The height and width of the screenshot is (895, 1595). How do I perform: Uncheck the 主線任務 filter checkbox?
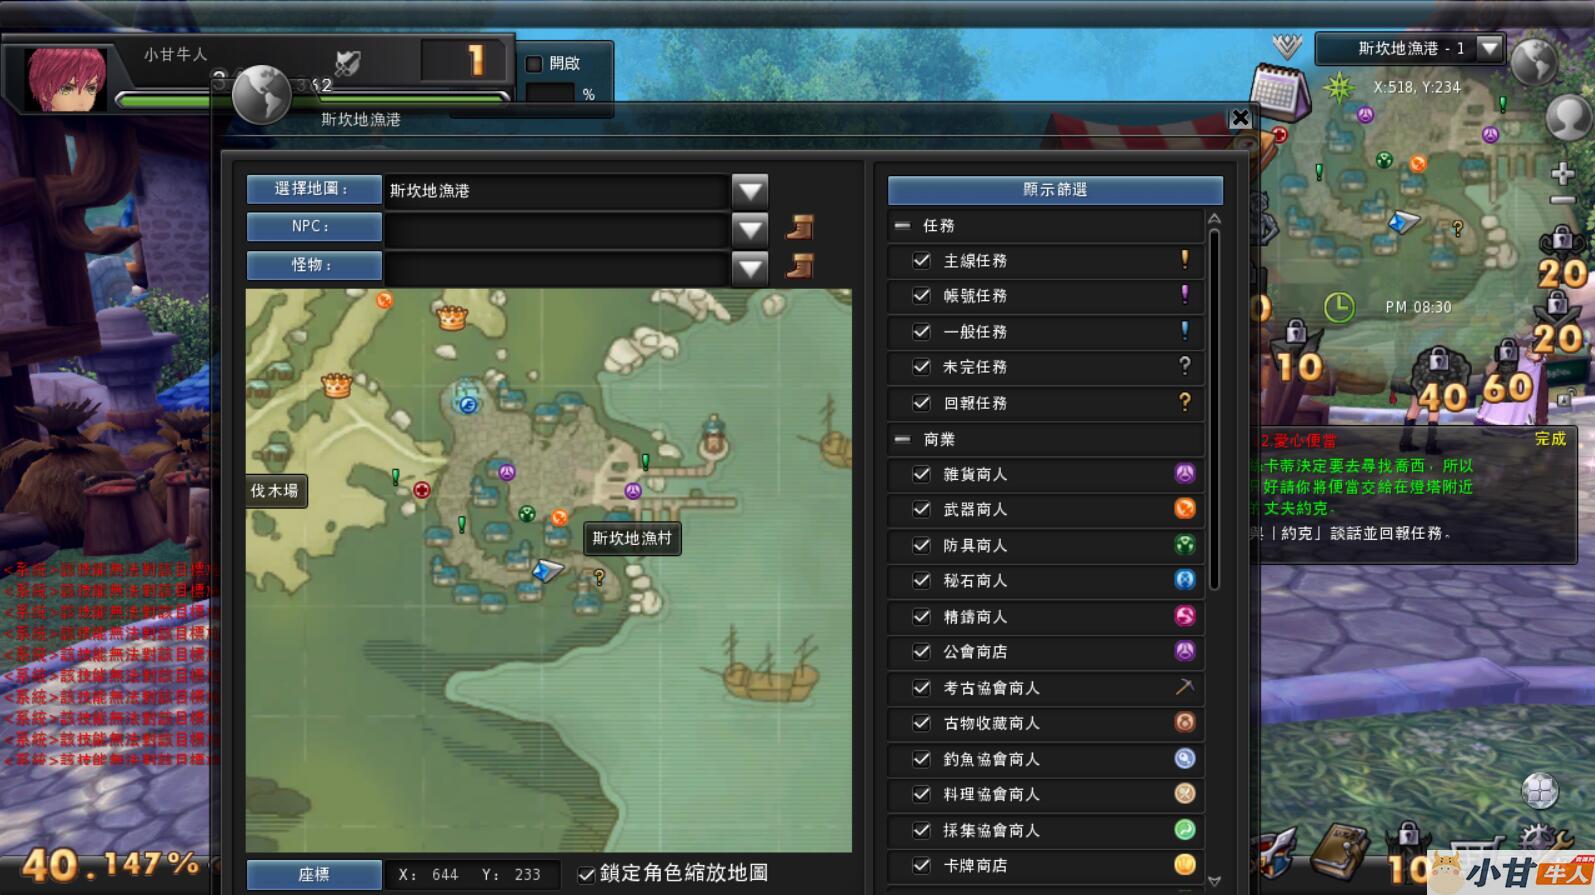pos(922,261)
